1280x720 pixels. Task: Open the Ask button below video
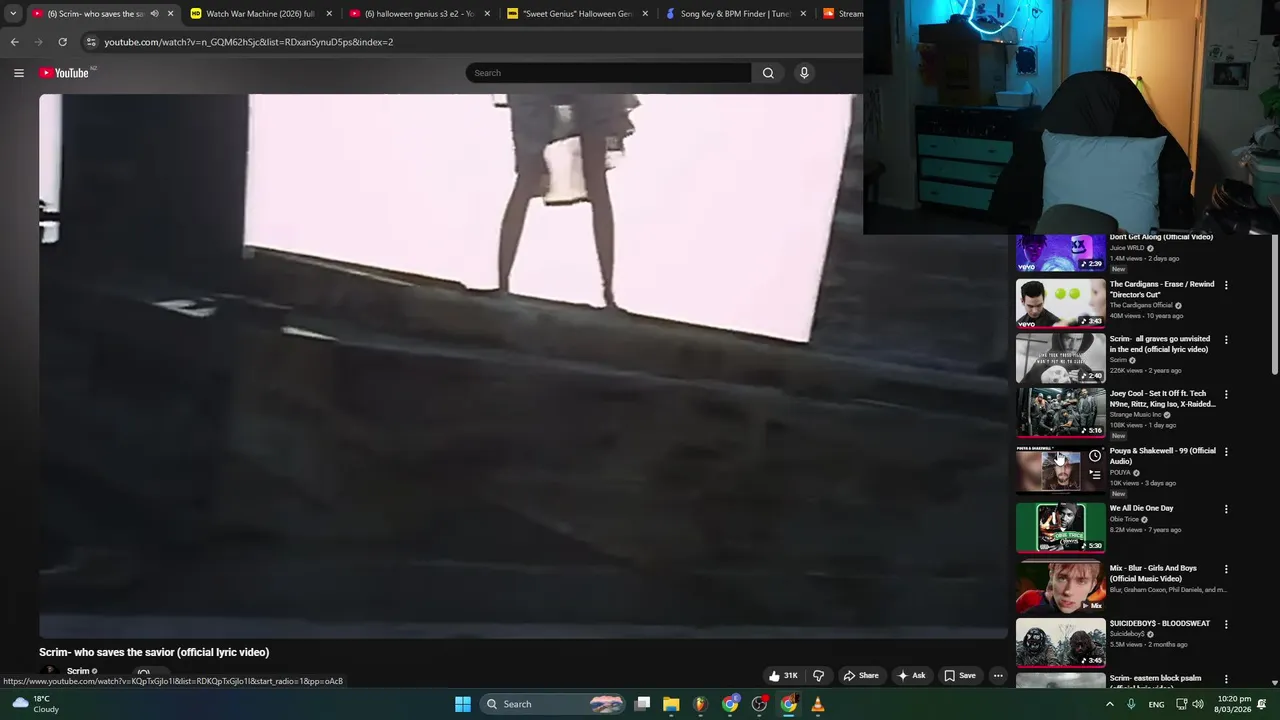coord(911,675)
